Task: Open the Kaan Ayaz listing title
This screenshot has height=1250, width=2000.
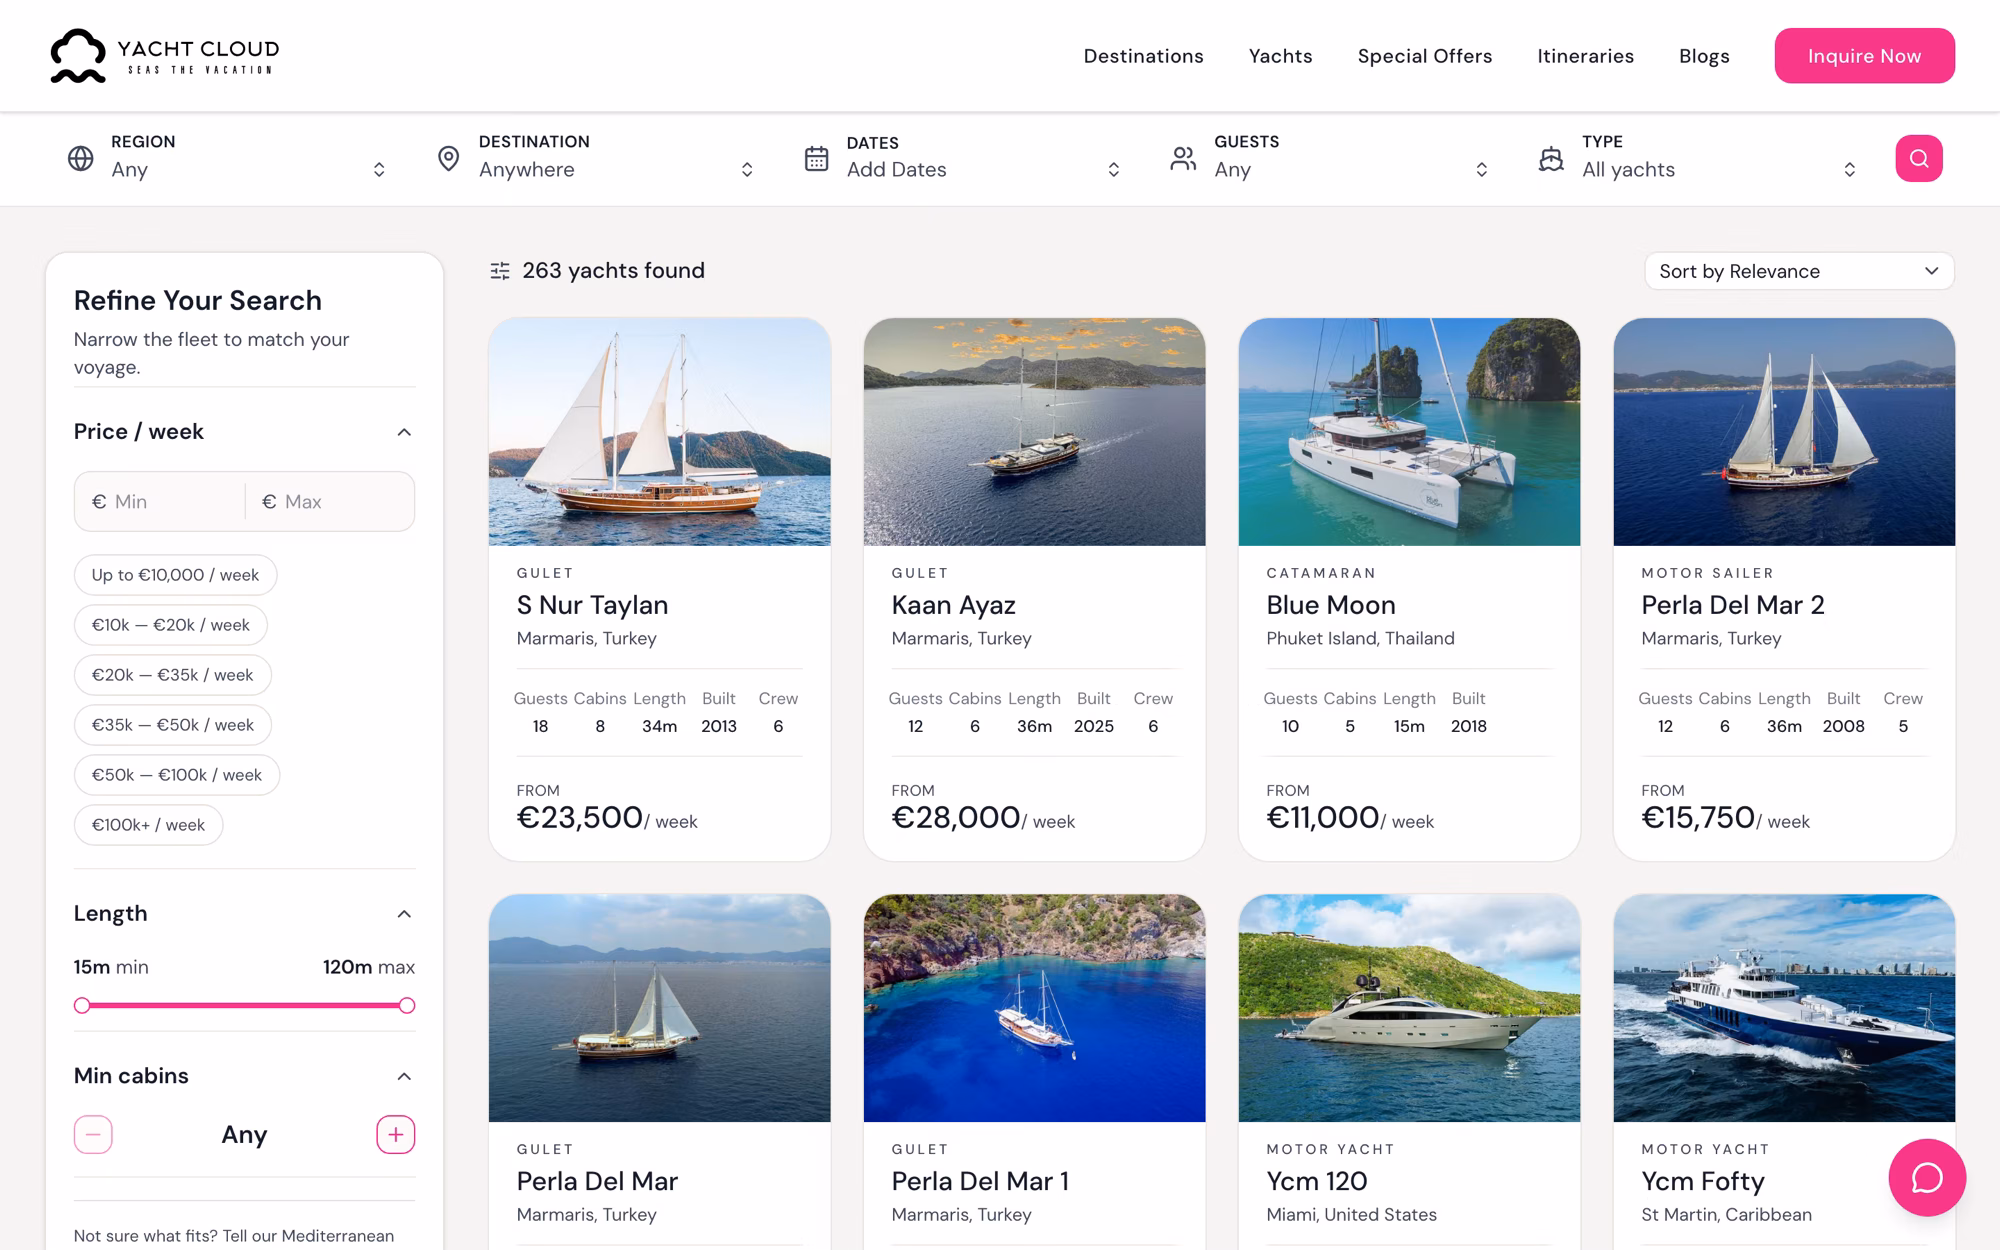Action: (x=953, y=605)
